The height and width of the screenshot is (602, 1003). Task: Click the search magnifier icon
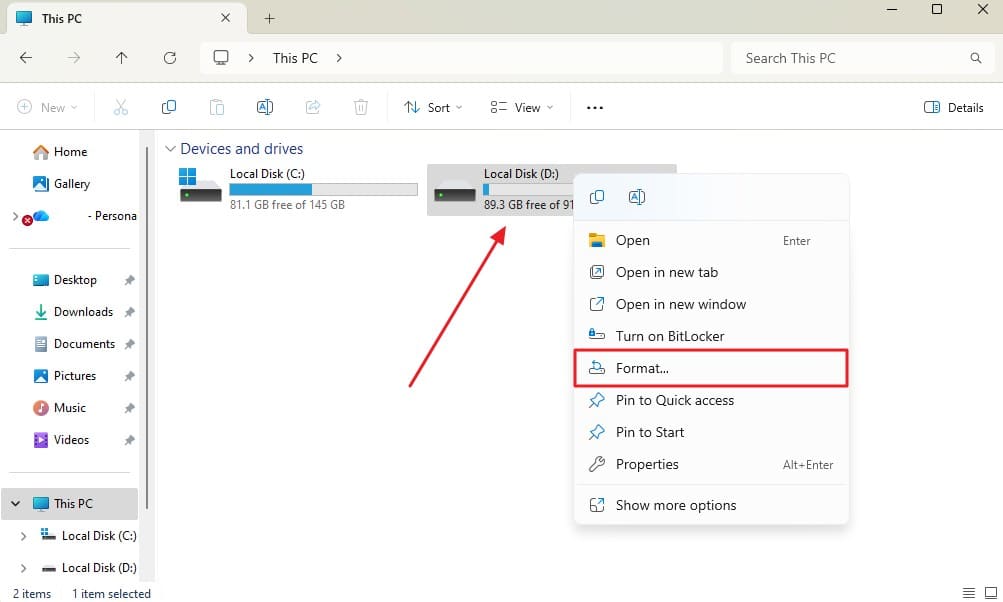975,58
